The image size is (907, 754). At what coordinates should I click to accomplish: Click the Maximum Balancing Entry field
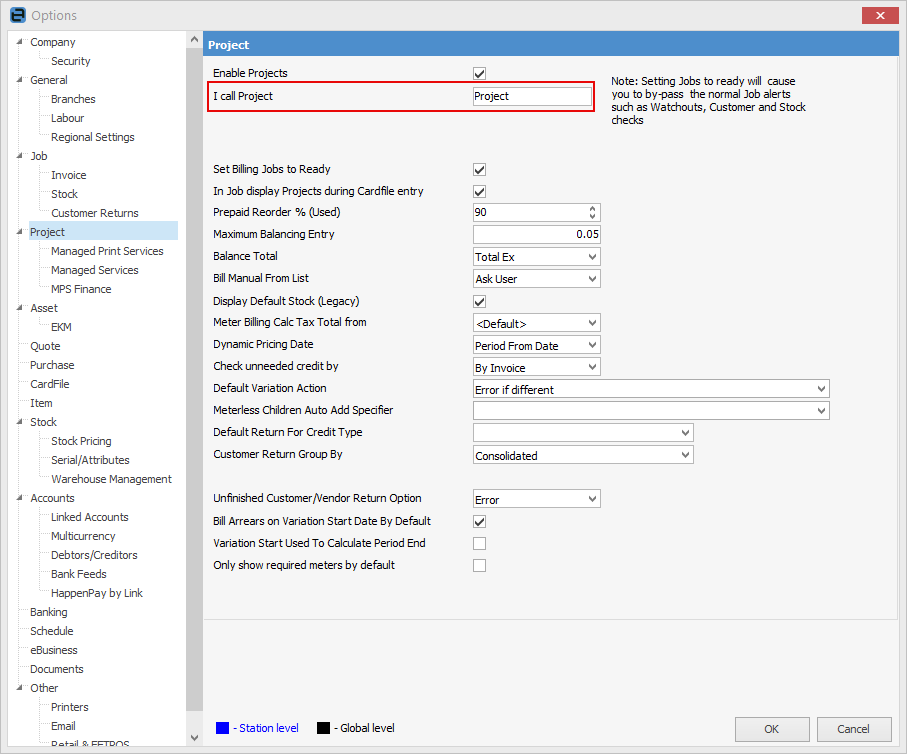[537, 234]
